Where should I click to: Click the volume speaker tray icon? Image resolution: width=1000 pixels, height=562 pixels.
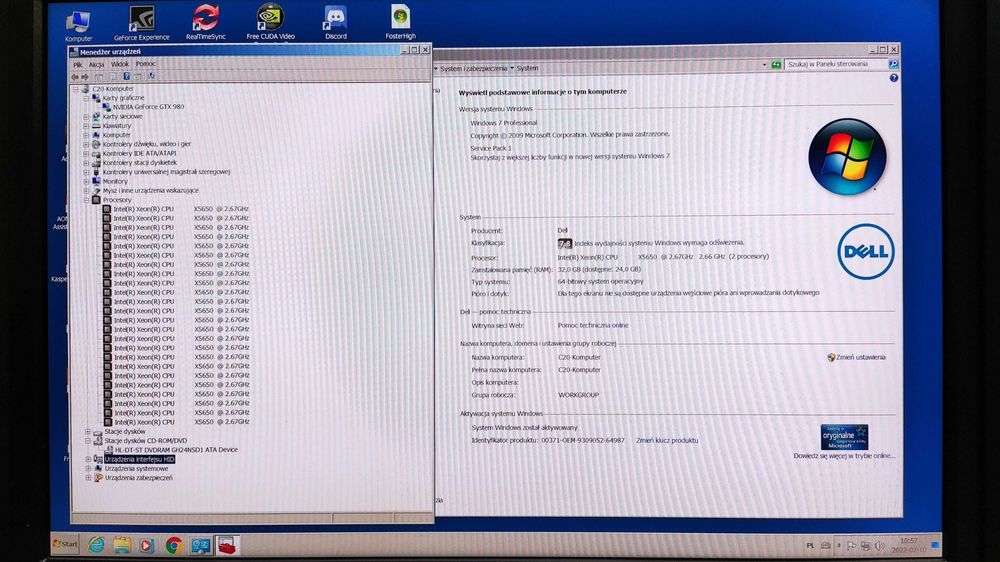(x=879, y=546)
